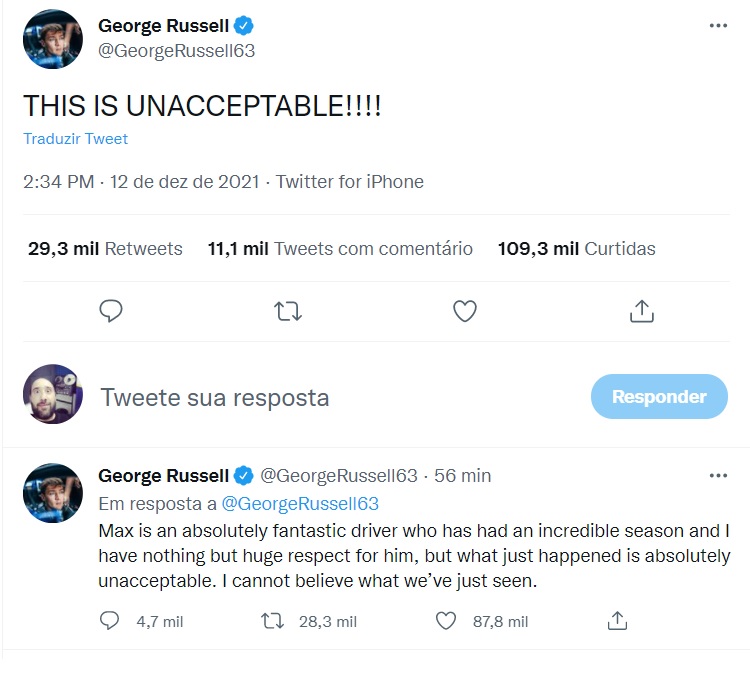750x692 pixels.
Task: Open 11,1 mil Tweets com comentário
Action: tap(340, 249)
